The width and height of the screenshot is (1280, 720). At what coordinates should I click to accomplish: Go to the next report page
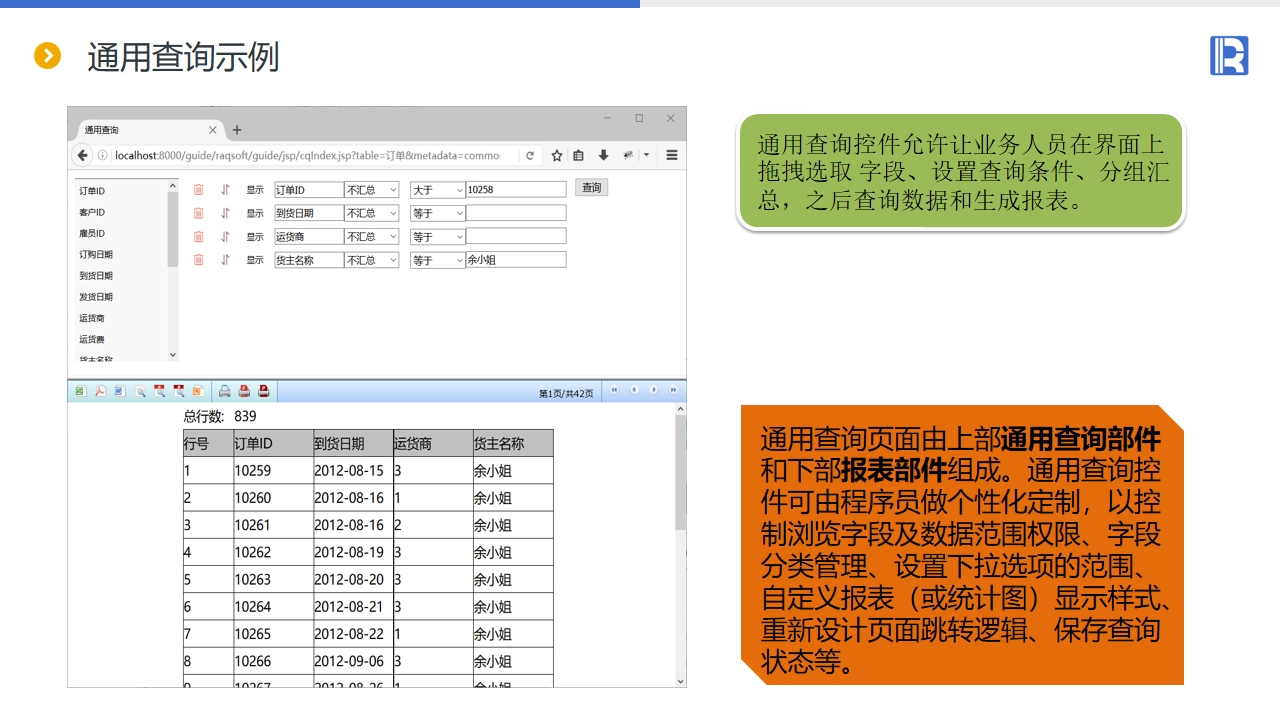tap(654, 390)
